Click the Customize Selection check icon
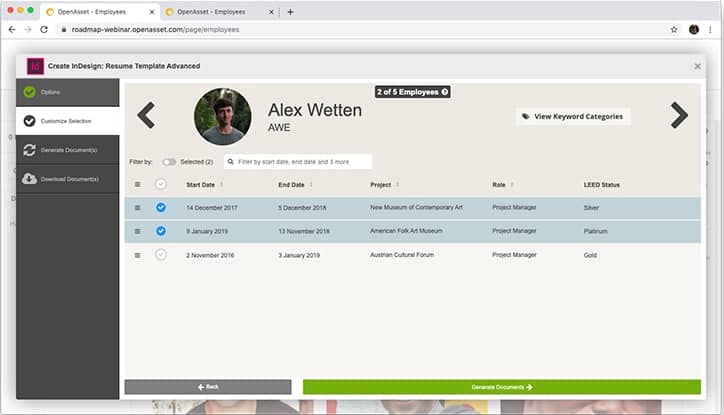 pyautogui.click(x=30, y=121)
